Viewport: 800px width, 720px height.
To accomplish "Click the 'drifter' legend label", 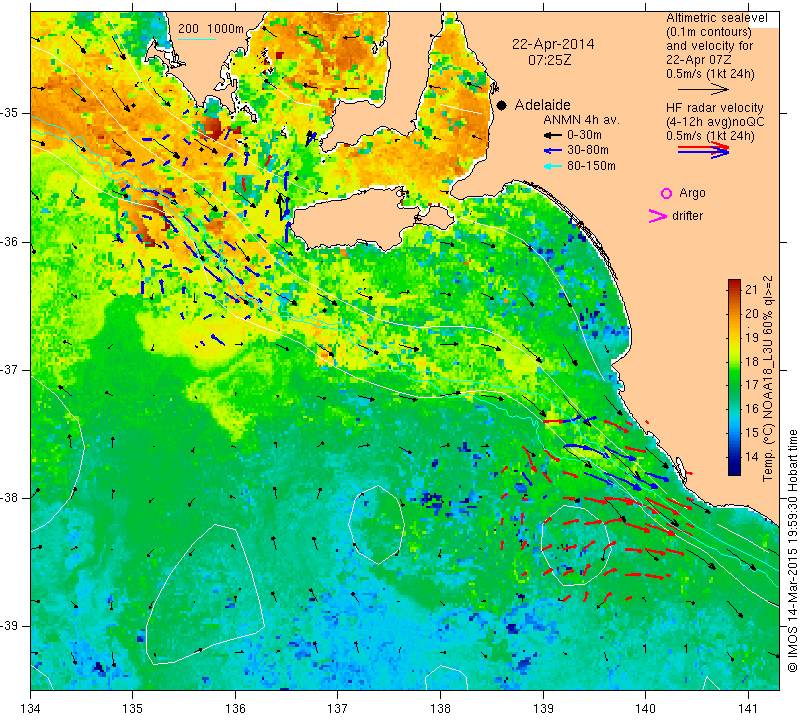I will click(x=687, y=216).
